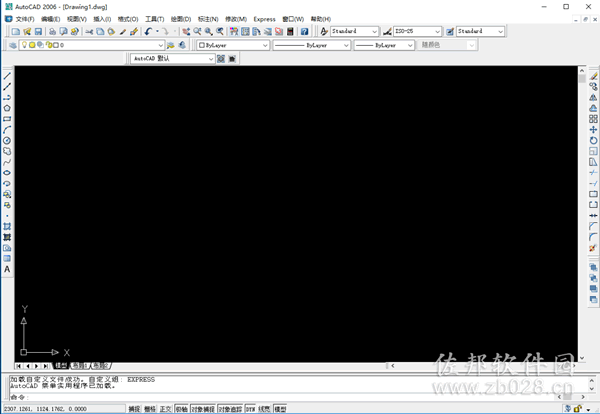Open the QuickCalc calculator icon
The height and width of the screenshot is (414, 600).
(290, 31)
